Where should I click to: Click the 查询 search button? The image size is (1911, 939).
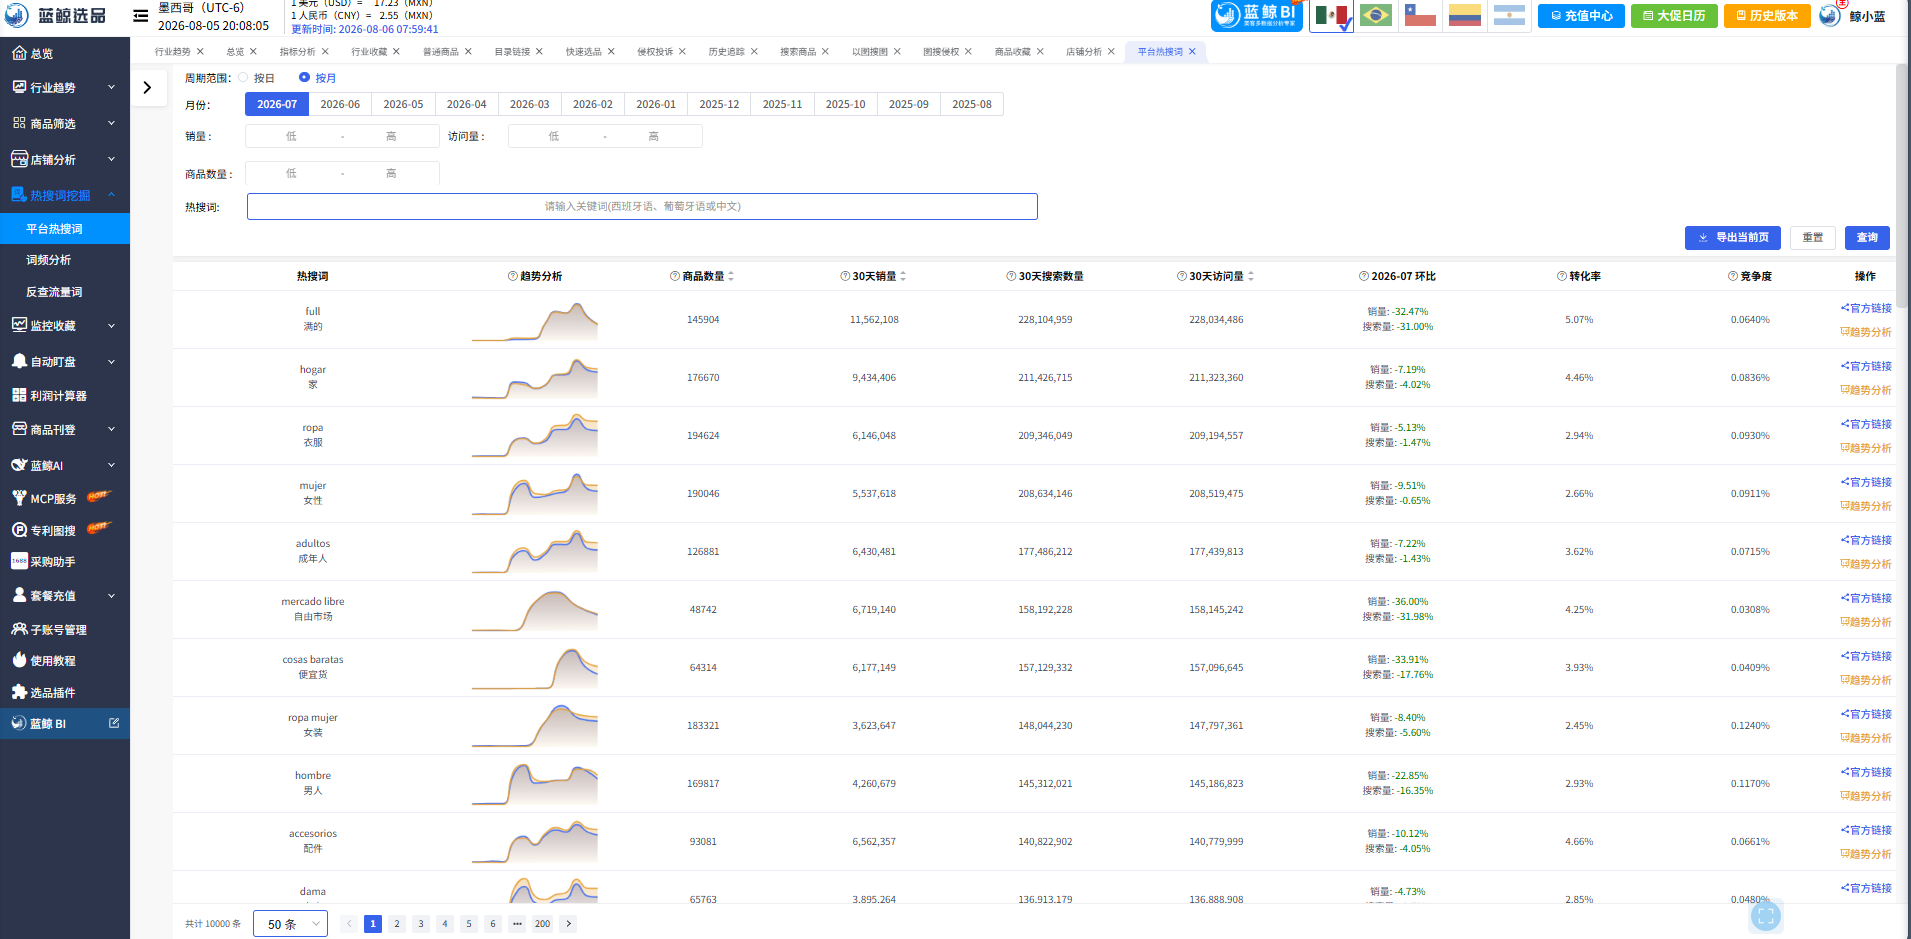click(x=1867, y=238)
